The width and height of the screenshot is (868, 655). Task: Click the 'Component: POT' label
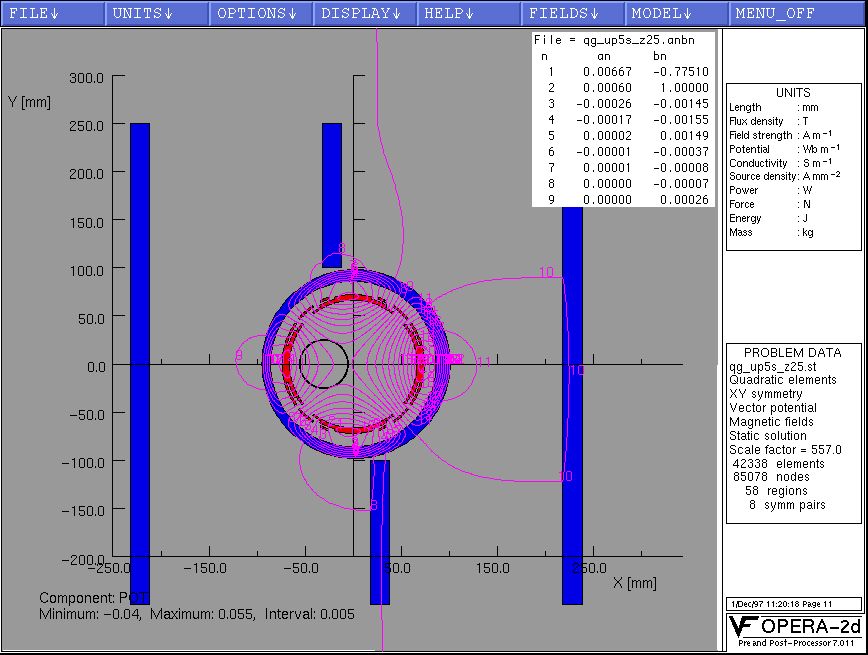click(x=93, y=598)
